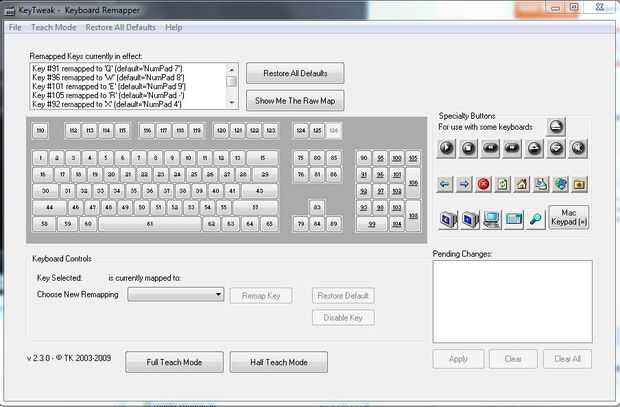Open the Choose New Remapping dropdown

coord(176,294)
